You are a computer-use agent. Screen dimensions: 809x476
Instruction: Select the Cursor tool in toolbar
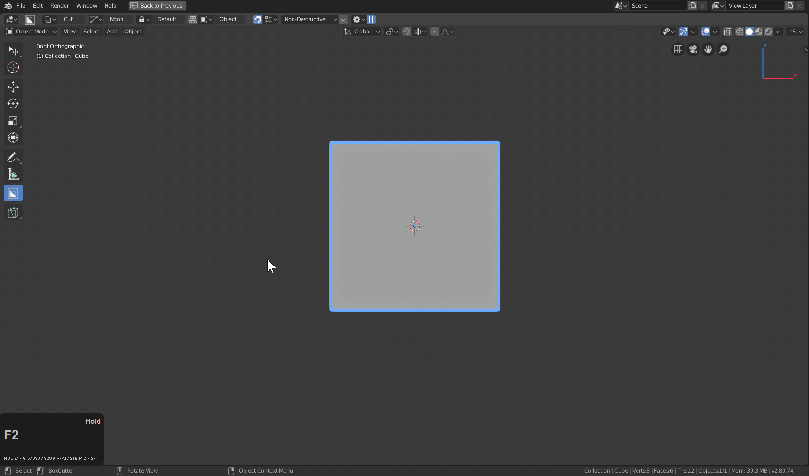click(13, 68)
